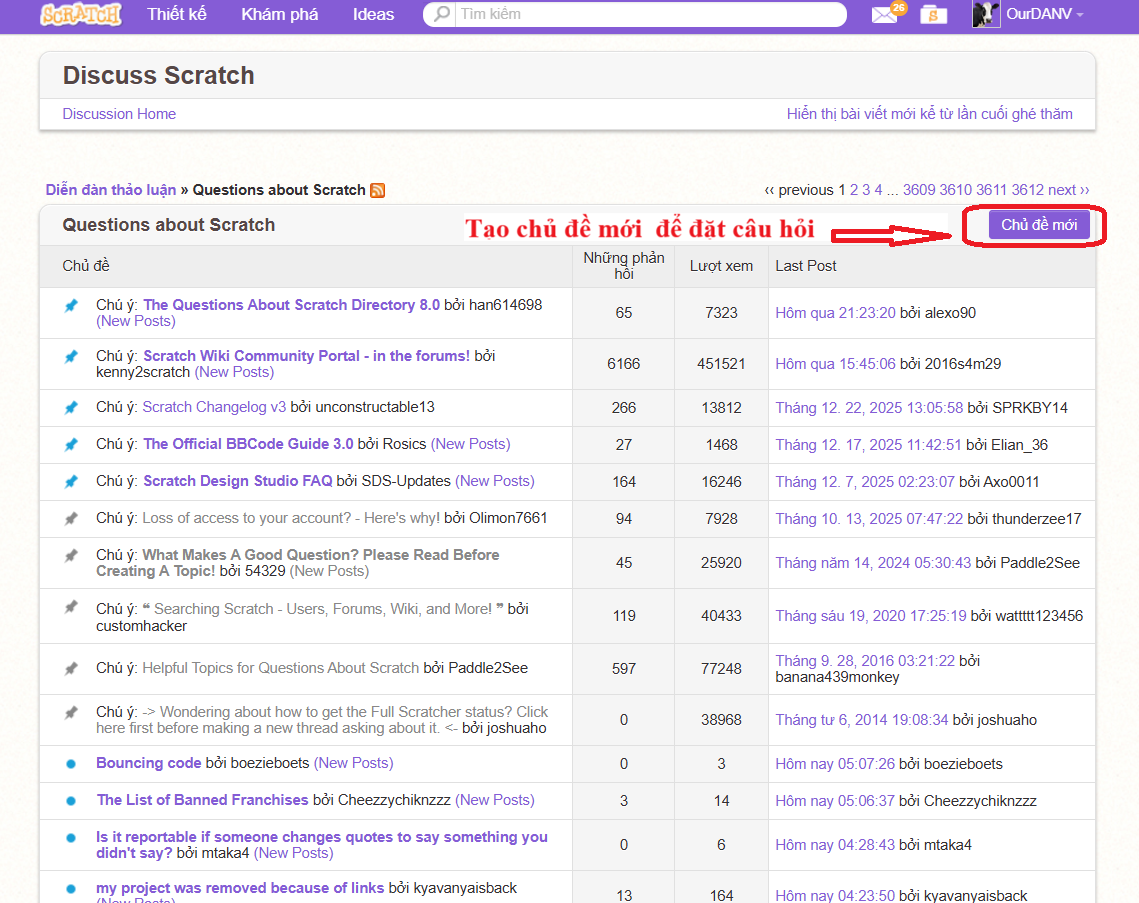
Task: Go to next page of topics
Action: tap(1068, 190)
